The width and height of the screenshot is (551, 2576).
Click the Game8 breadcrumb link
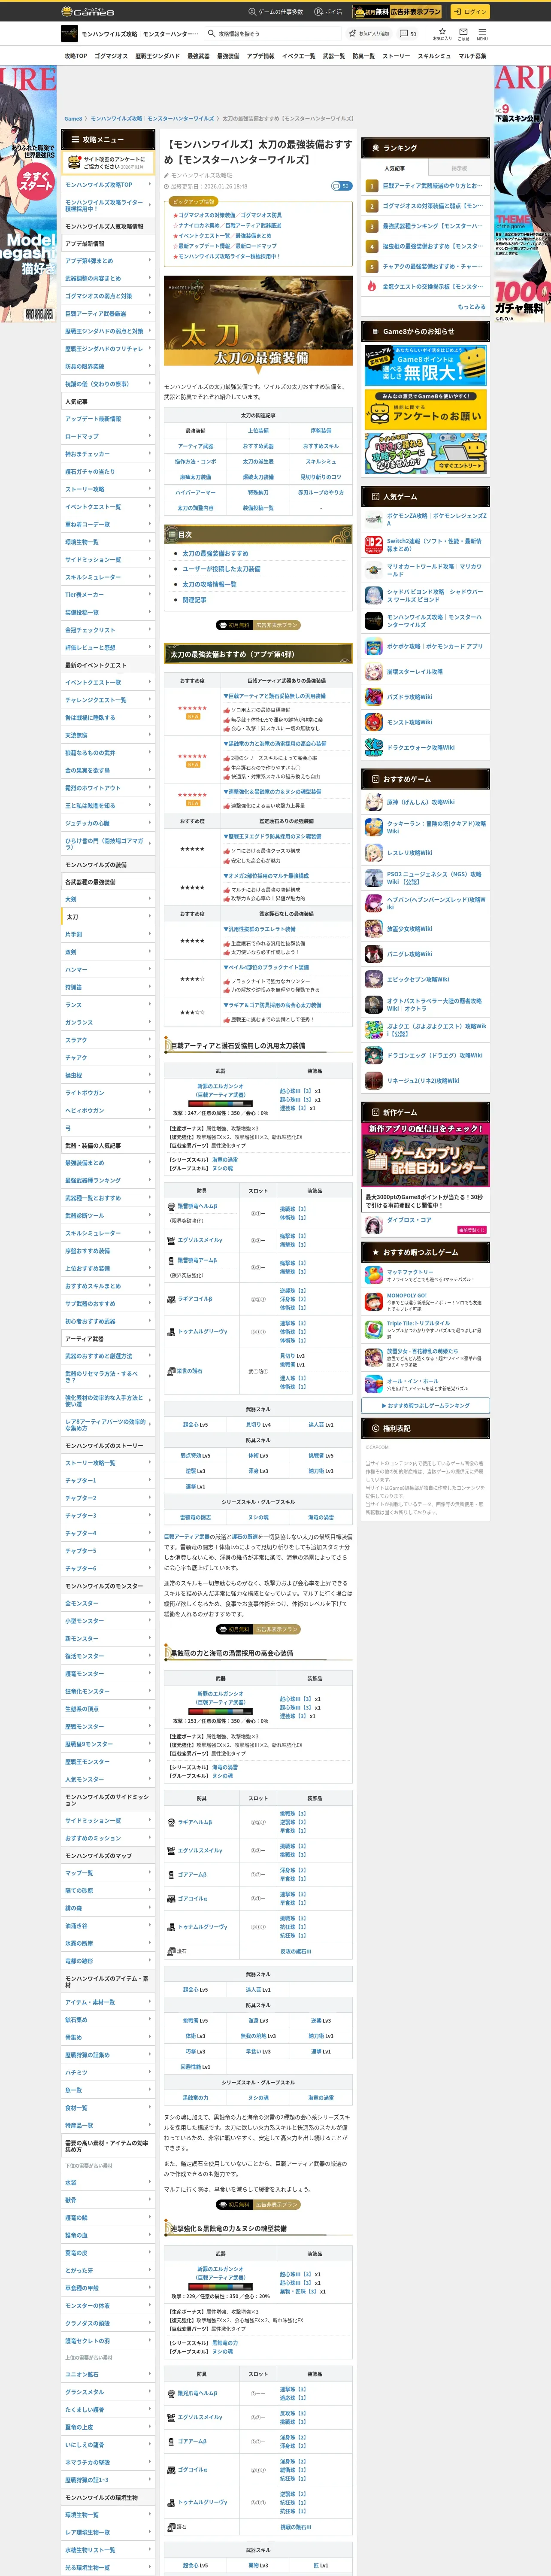(x=73, y=118)
